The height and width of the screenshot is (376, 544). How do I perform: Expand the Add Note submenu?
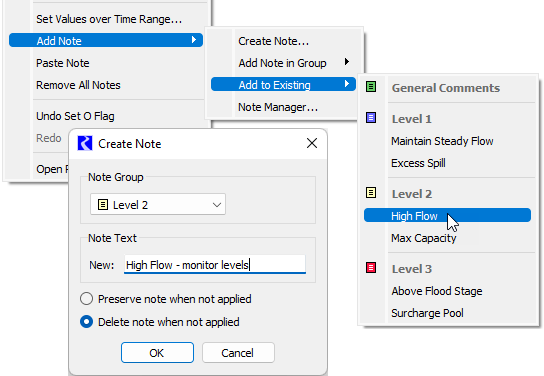(x=106, y=41)
